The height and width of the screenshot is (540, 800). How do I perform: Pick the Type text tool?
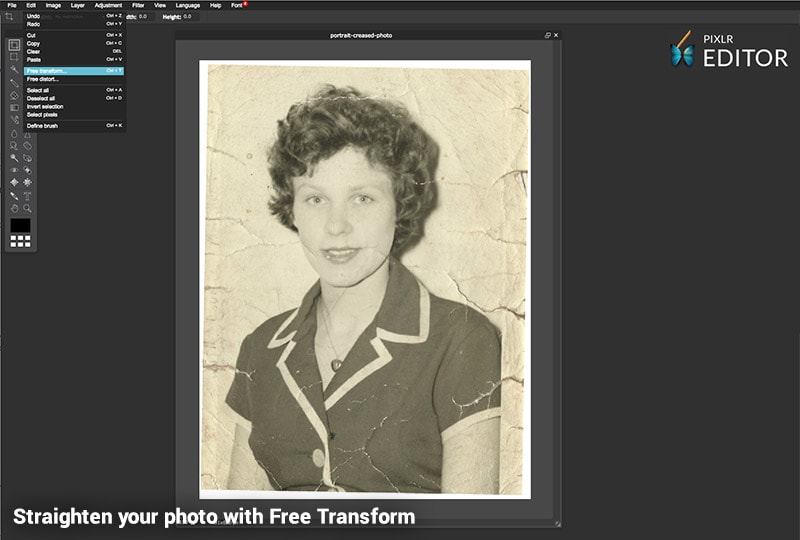pos(27,196)
